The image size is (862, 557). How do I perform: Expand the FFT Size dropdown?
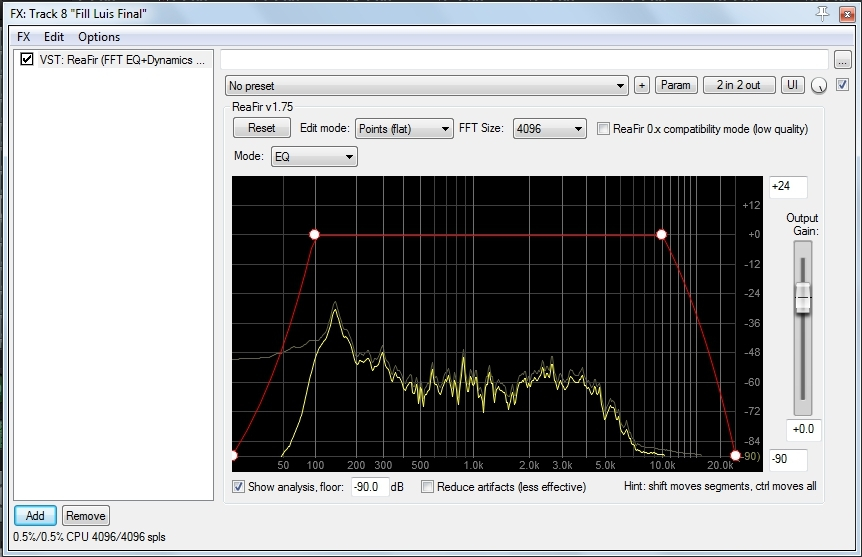(549, 129)
